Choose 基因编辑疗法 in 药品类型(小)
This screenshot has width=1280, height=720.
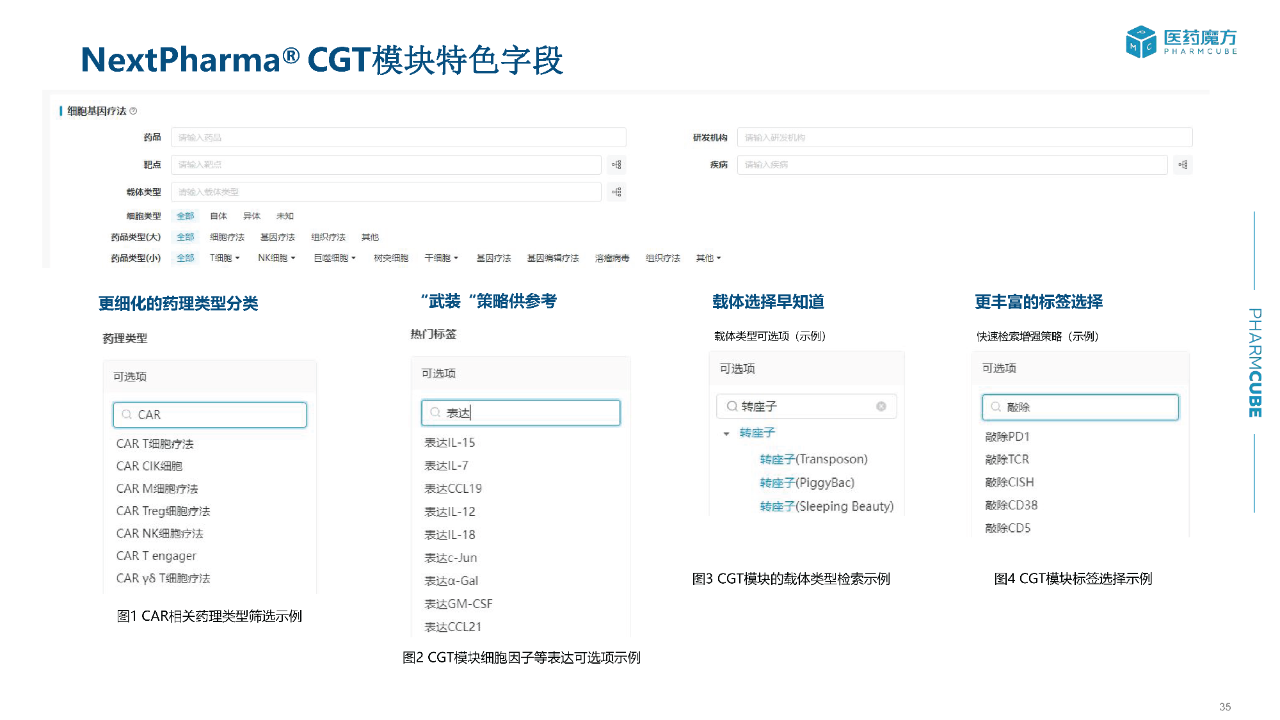click(553, 258)
